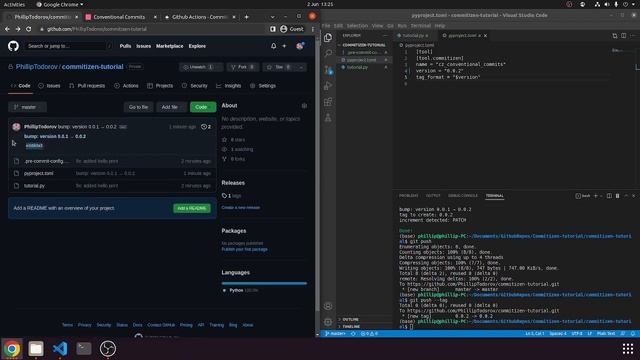Open the Google Chrome app menu in the top bar
The image size is (640, 360).
point(60,4)
